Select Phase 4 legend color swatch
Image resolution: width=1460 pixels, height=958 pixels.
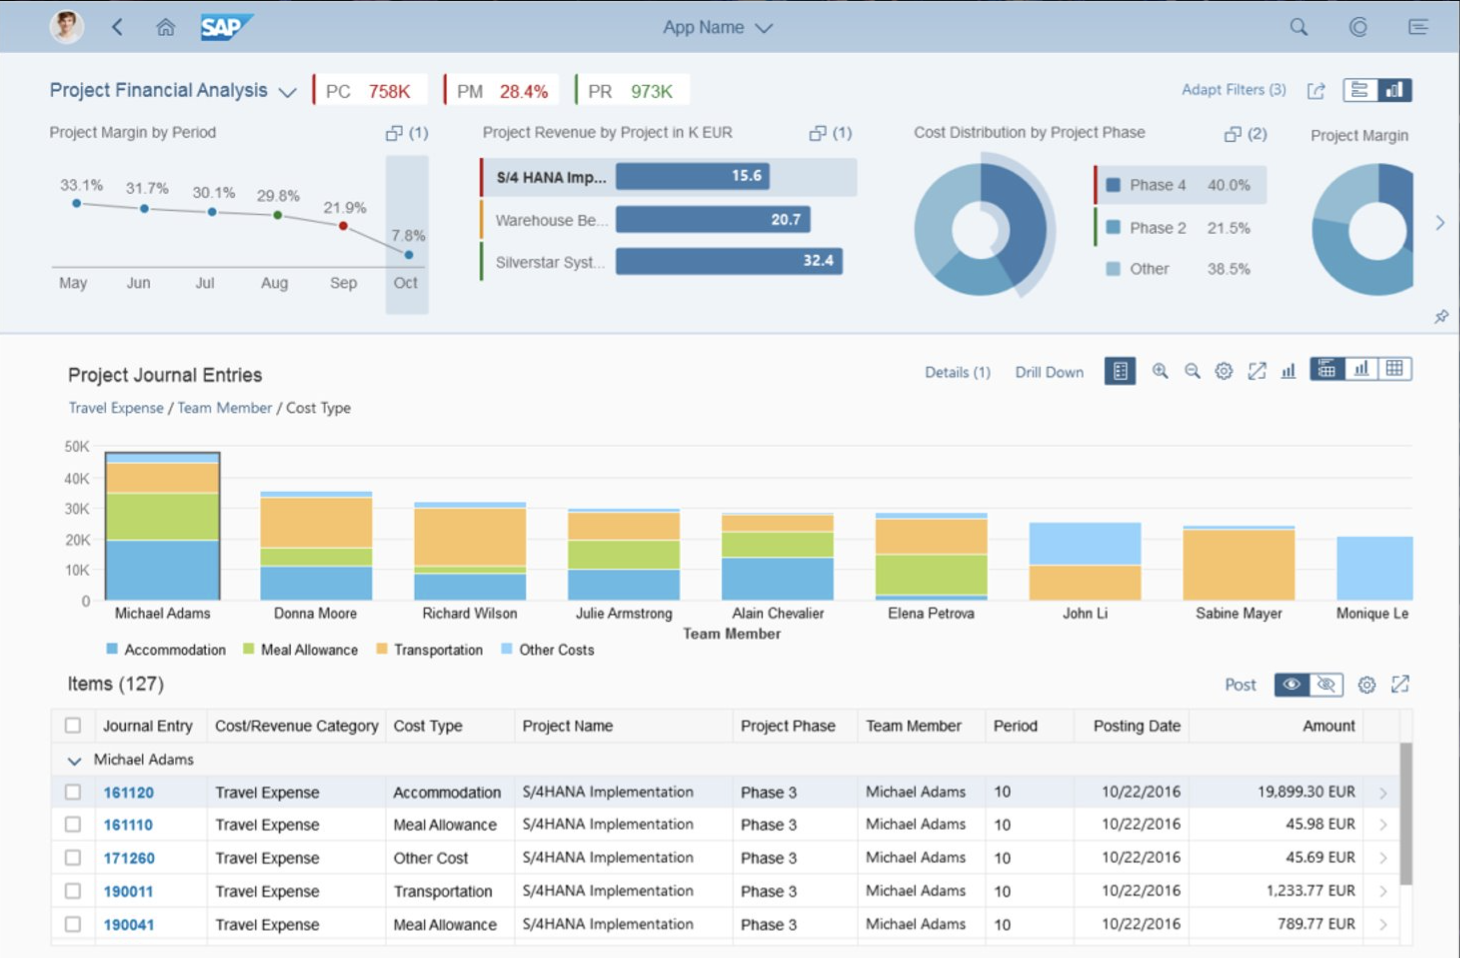(x=1113, y=185)
